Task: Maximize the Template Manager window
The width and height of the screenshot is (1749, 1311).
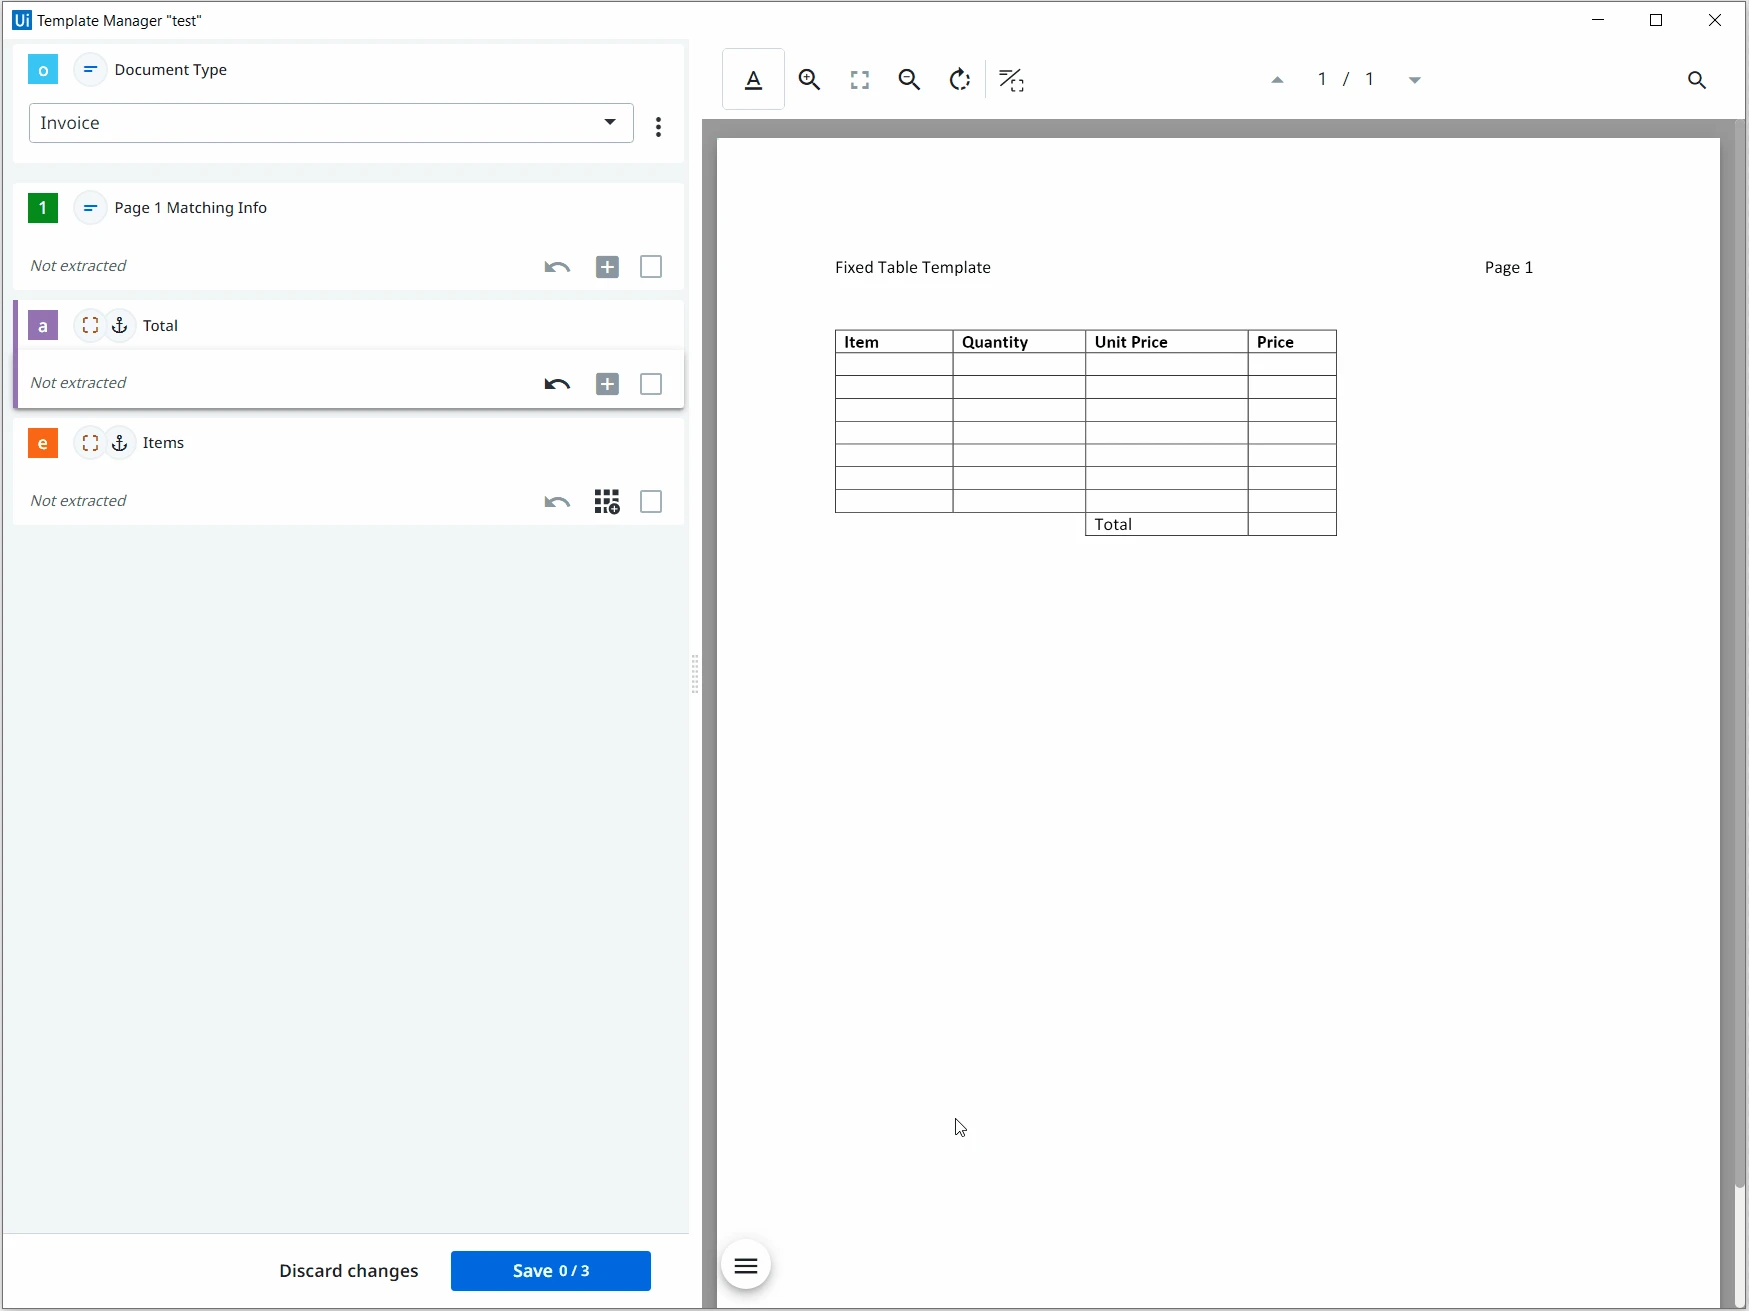Action: (1656, 20)
